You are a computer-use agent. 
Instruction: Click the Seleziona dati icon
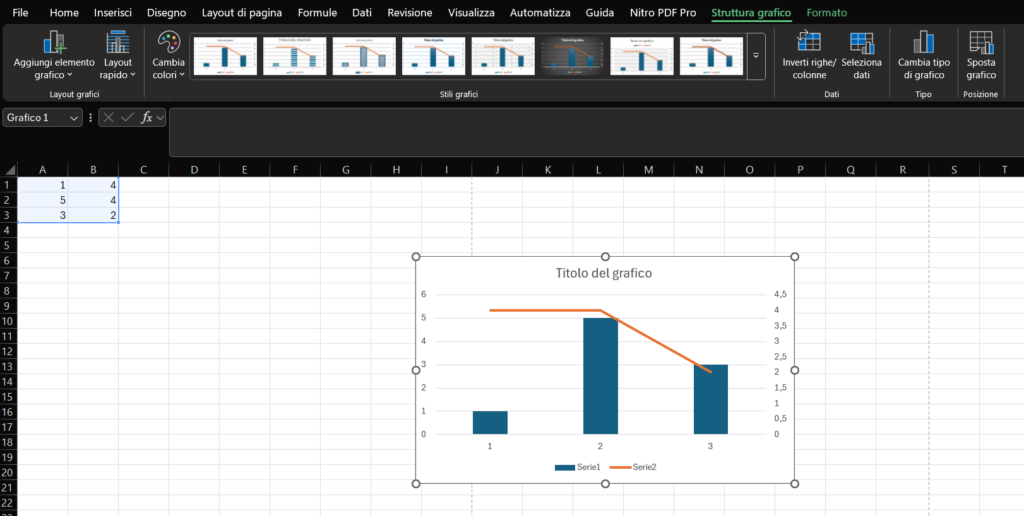(x=861, y=42)
